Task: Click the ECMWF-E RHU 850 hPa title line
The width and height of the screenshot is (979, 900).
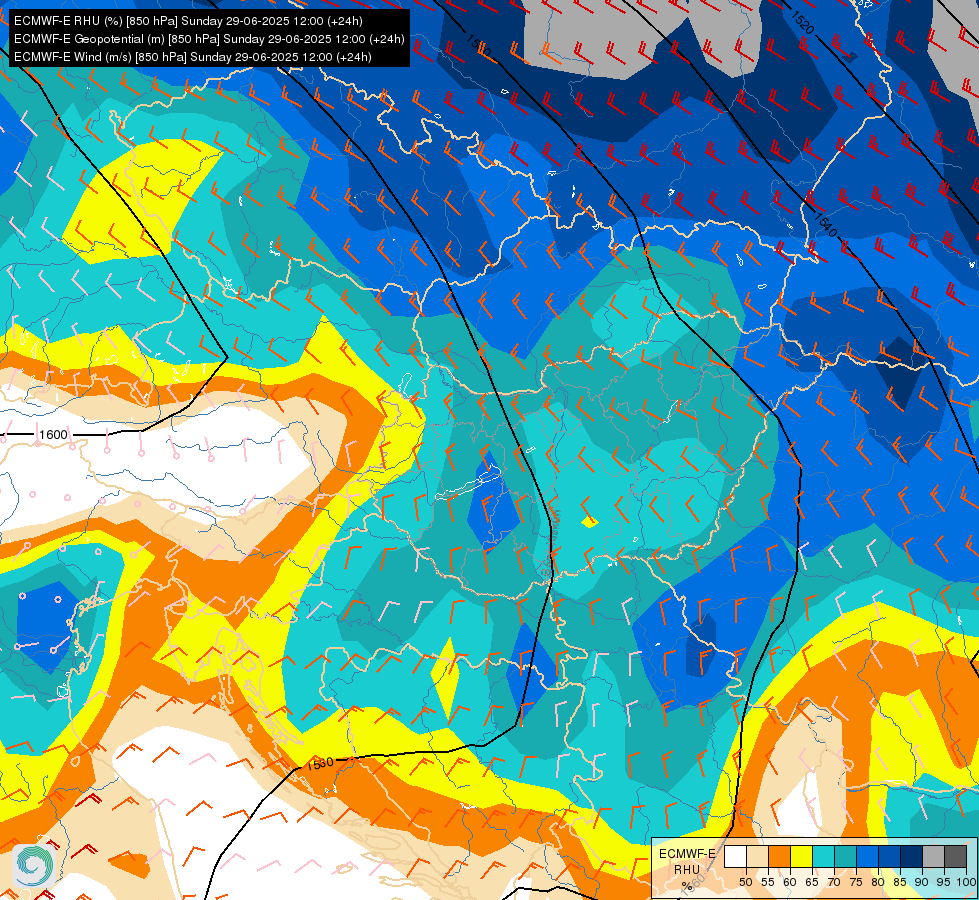Action: pos(188,21)
